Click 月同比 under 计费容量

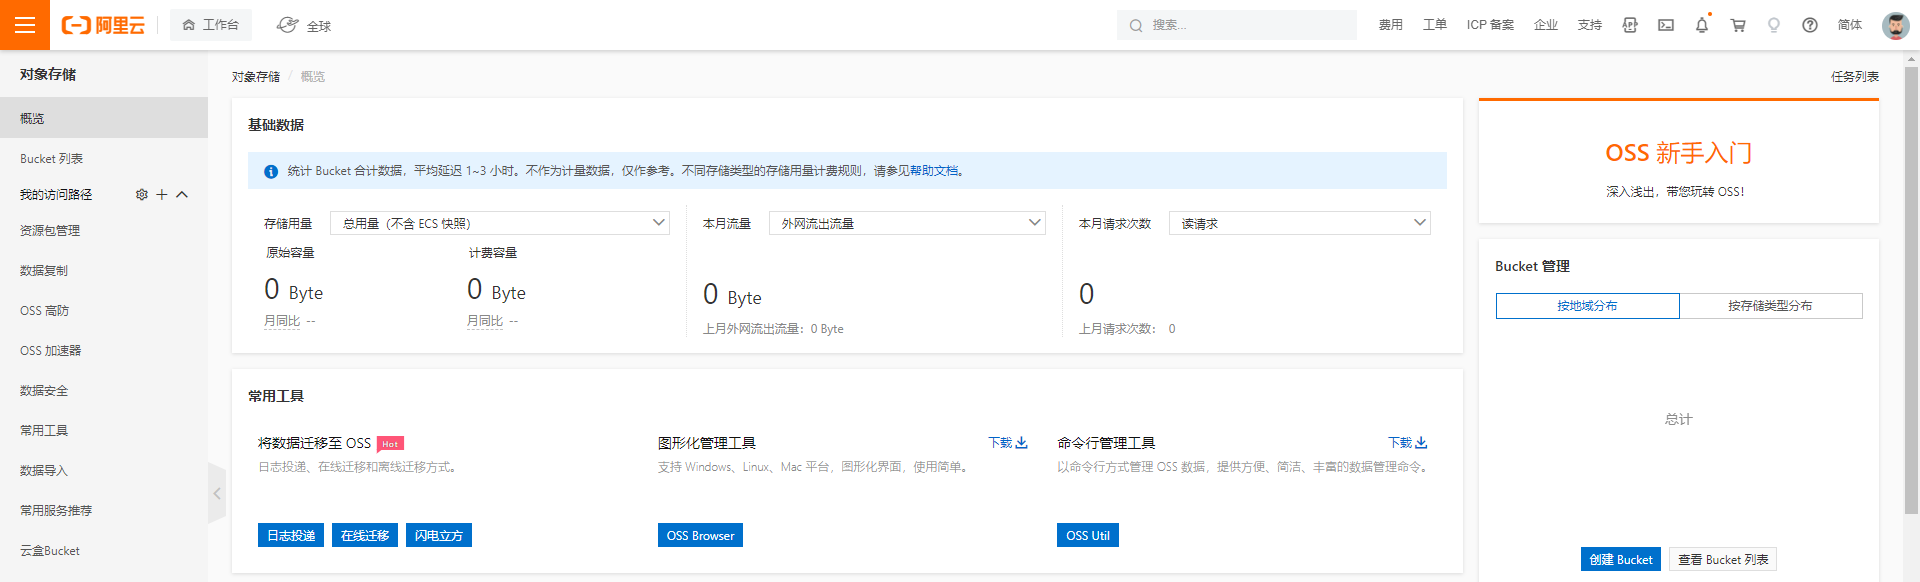pos(485,321)
